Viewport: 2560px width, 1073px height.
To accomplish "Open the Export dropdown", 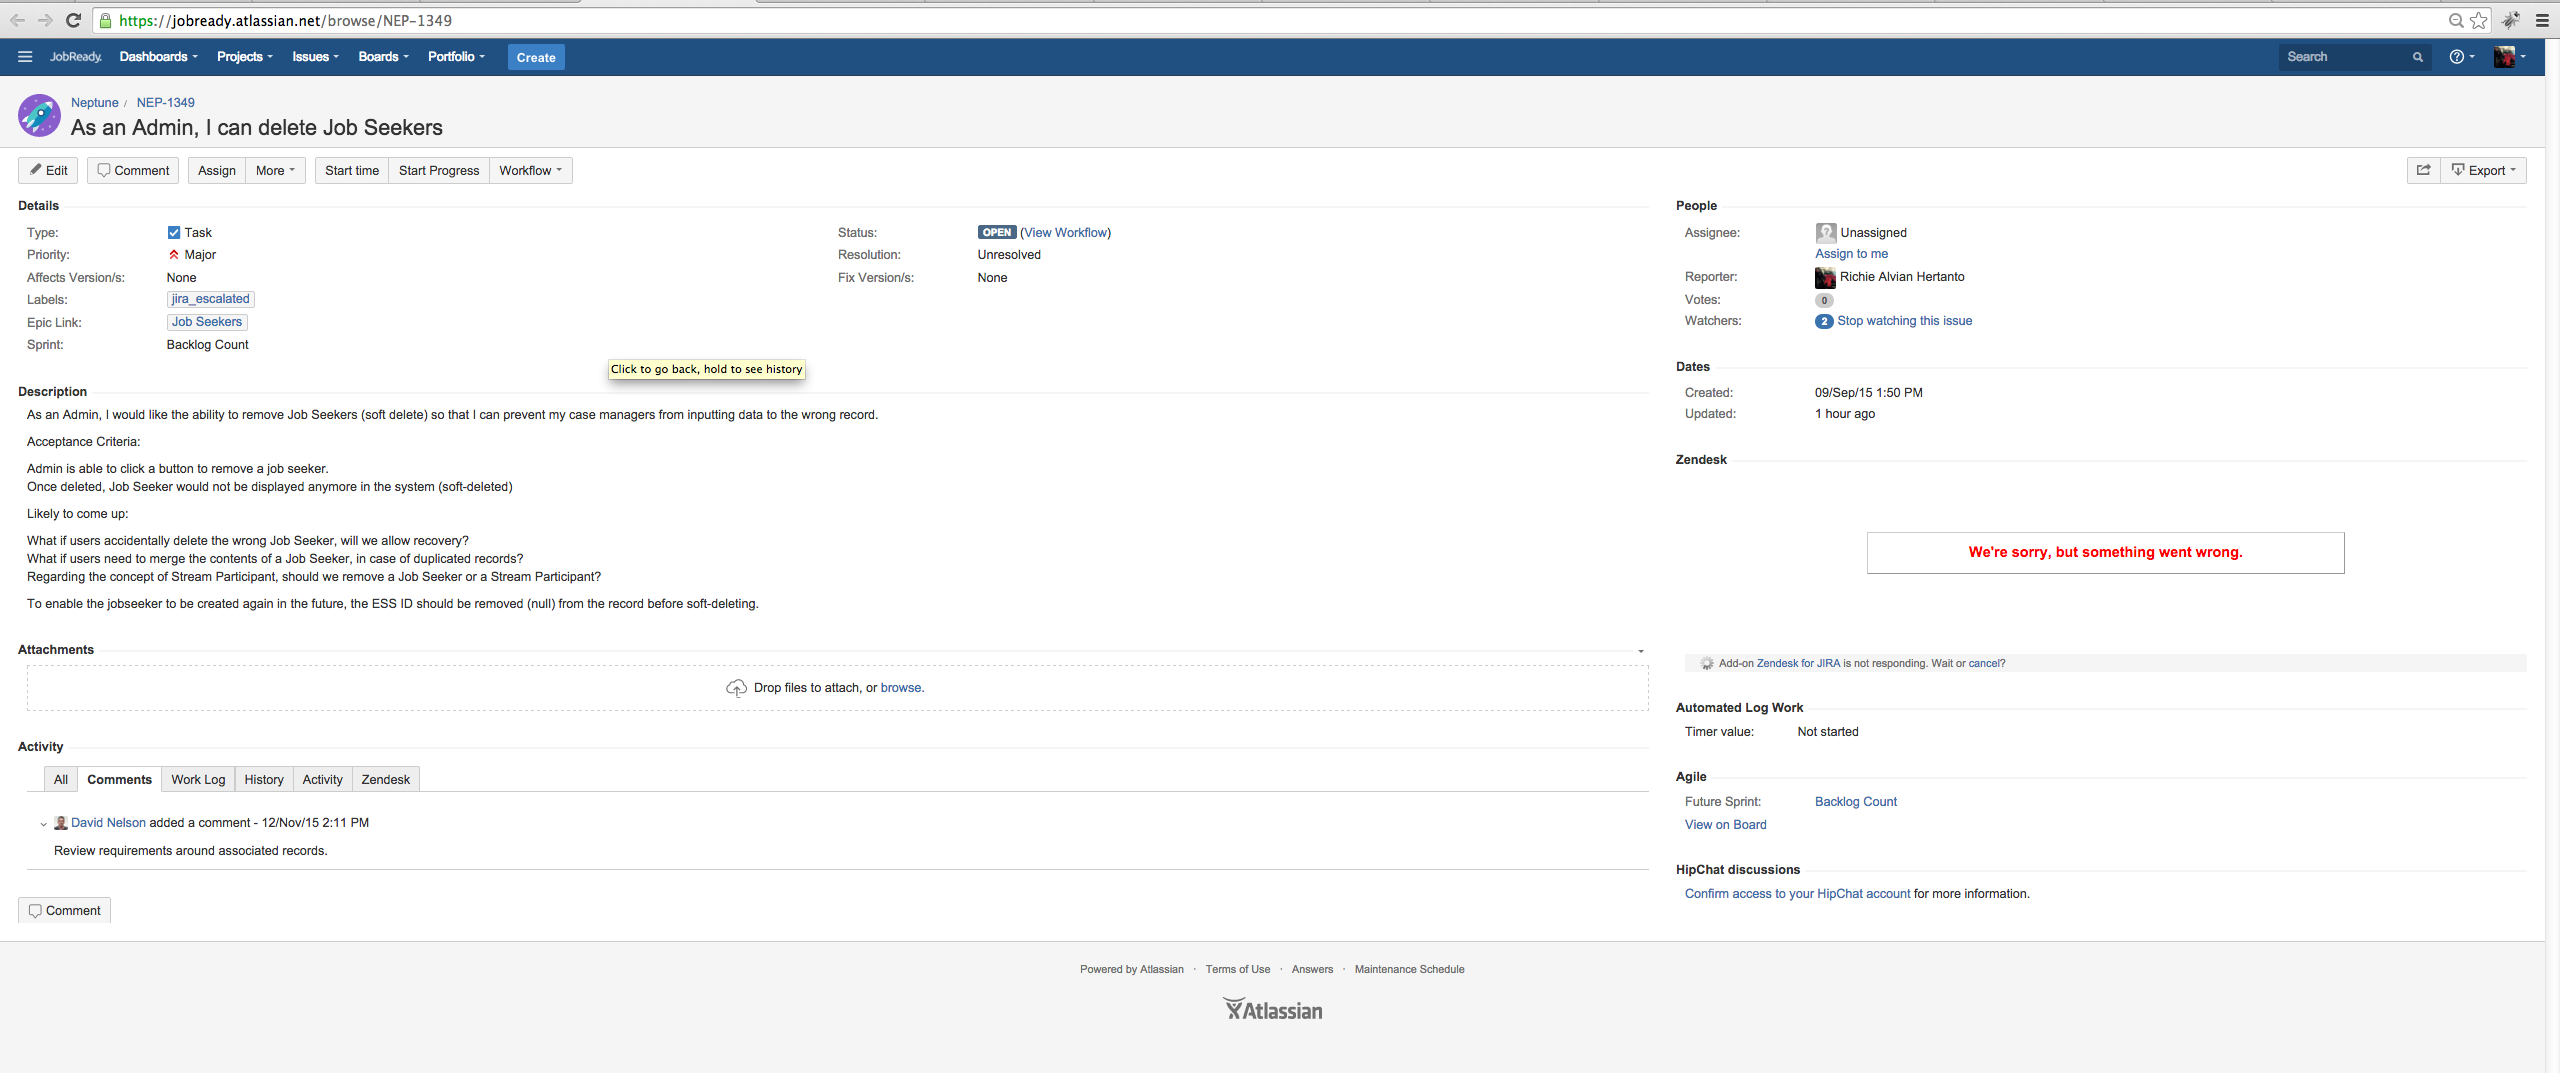I will click(2484, 170).
